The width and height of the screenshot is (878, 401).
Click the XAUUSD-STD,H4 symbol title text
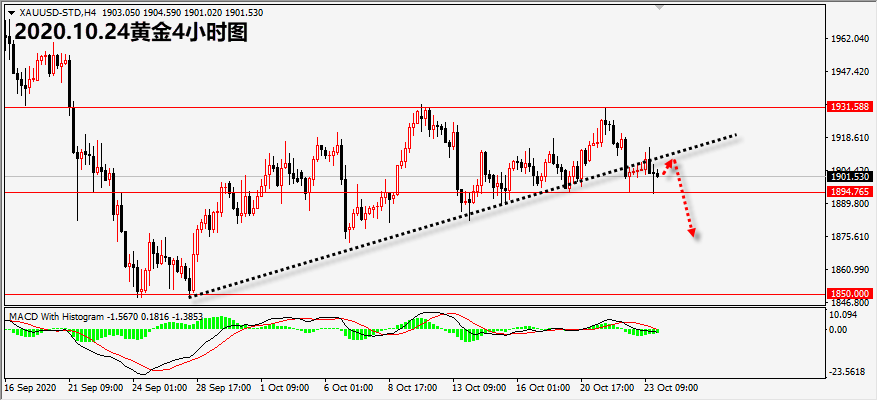[x=60, y=11]
